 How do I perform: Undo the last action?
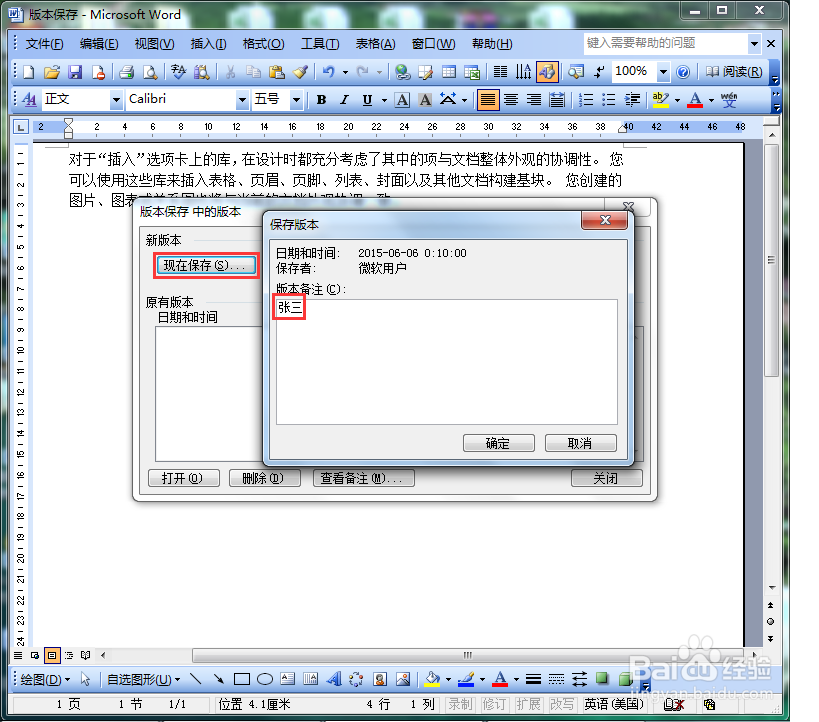[329, 72]
